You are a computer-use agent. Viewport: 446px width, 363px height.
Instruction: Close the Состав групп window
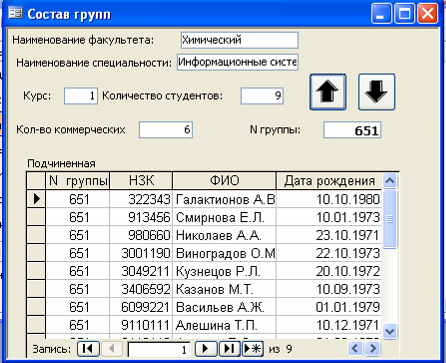427,14
